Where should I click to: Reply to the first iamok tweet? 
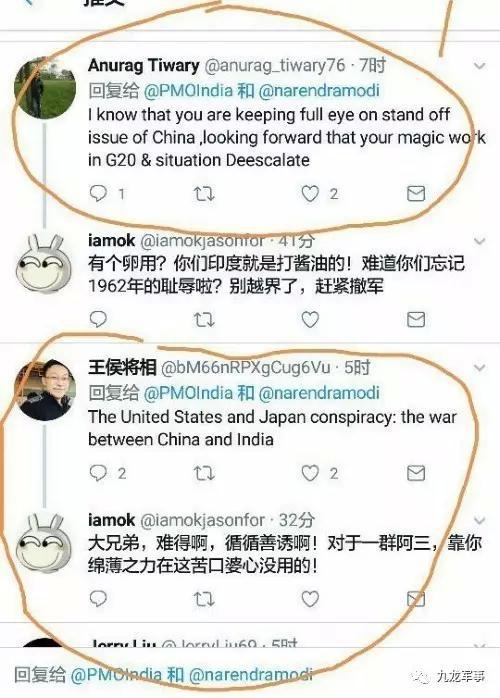tap(98, 319)
